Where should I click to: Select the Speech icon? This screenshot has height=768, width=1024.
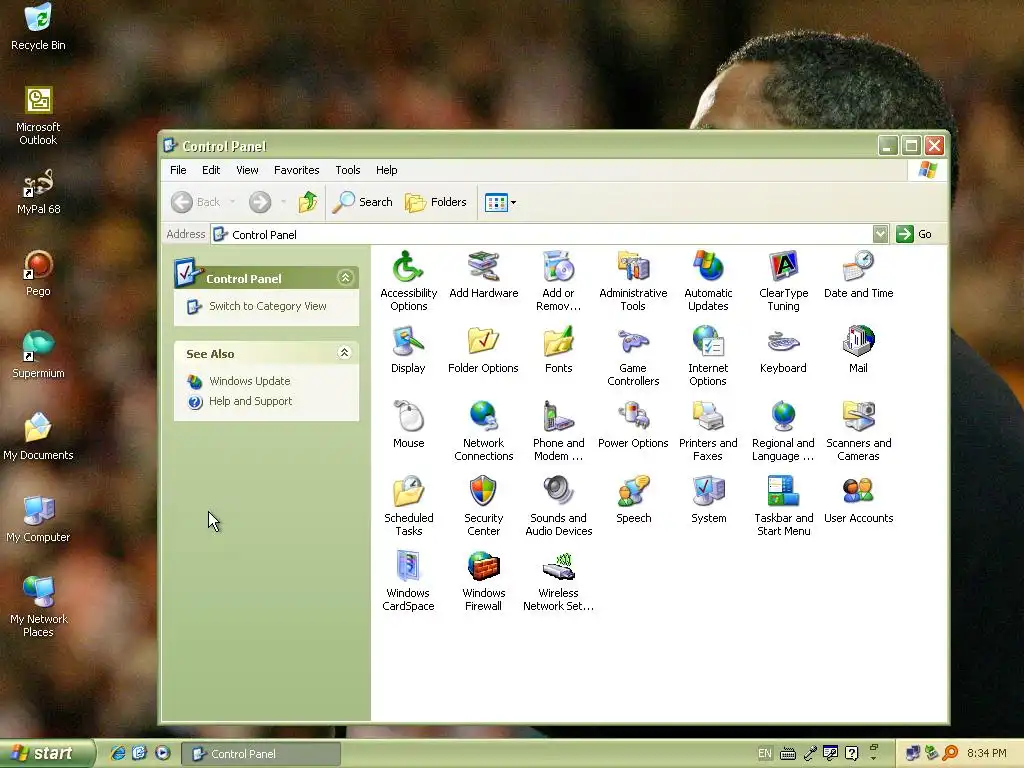pos(633,500)
